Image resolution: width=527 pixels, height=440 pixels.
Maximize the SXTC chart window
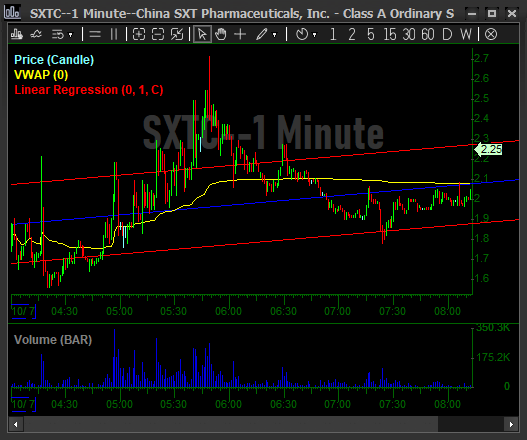(x=492, y=14)
